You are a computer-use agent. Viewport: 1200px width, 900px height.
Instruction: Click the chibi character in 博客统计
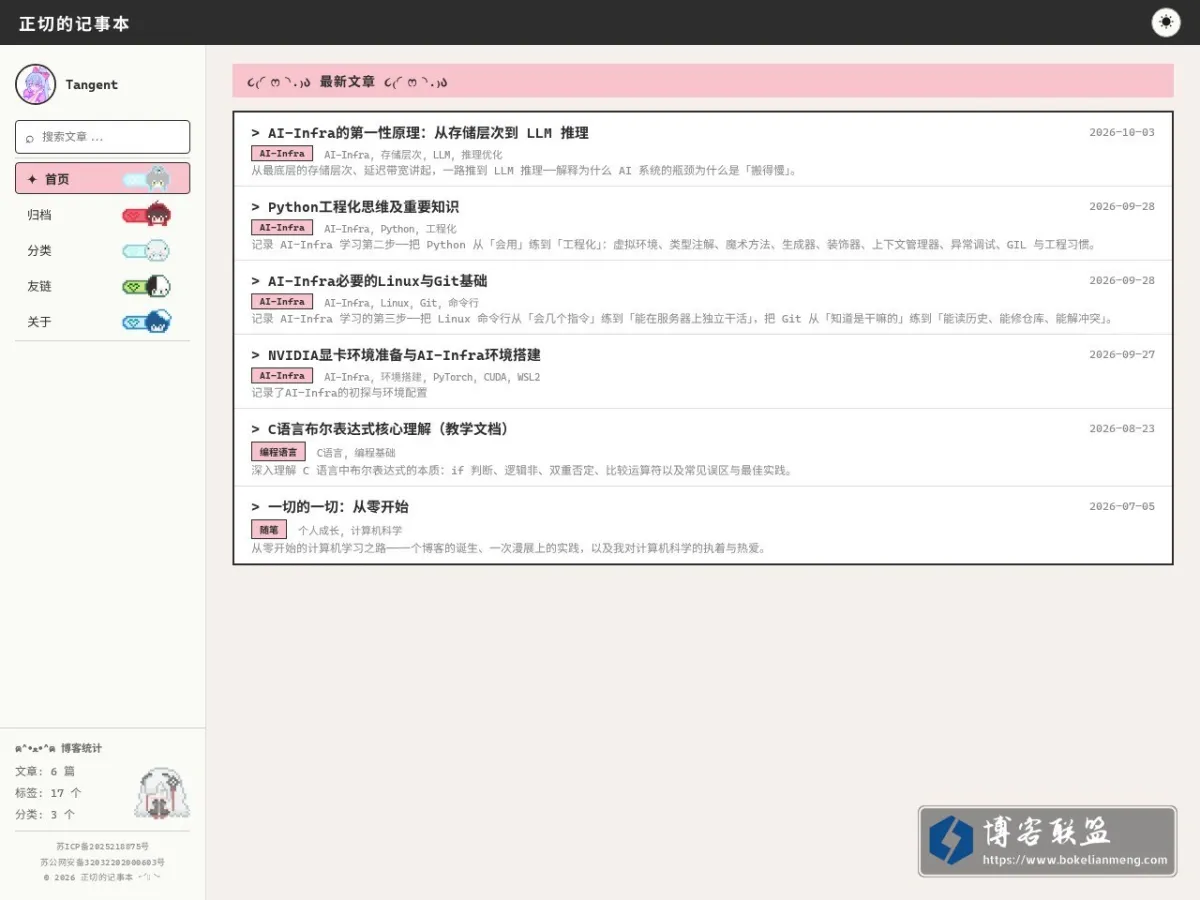pyautogui.click(x=162, y=794)
